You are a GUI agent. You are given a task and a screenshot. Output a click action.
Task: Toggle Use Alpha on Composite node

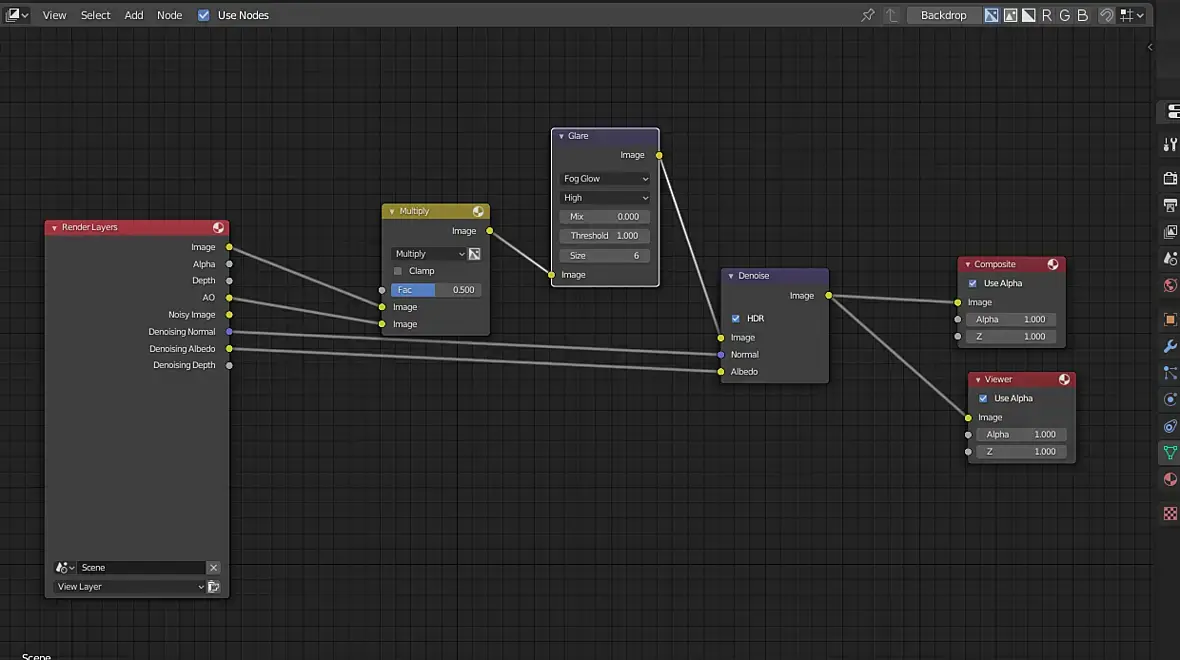972,284
